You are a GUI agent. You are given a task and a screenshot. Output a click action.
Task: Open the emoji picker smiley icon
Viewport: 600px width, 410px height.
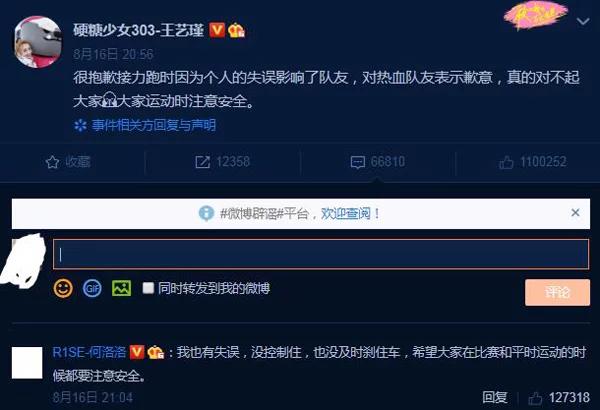tap(63, 288)
